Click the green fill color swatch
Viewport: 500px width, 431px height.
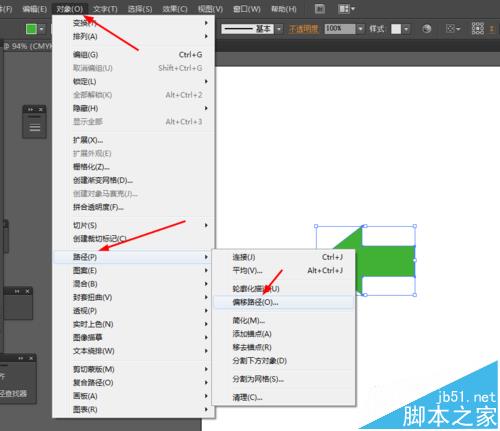coord(31,29)
